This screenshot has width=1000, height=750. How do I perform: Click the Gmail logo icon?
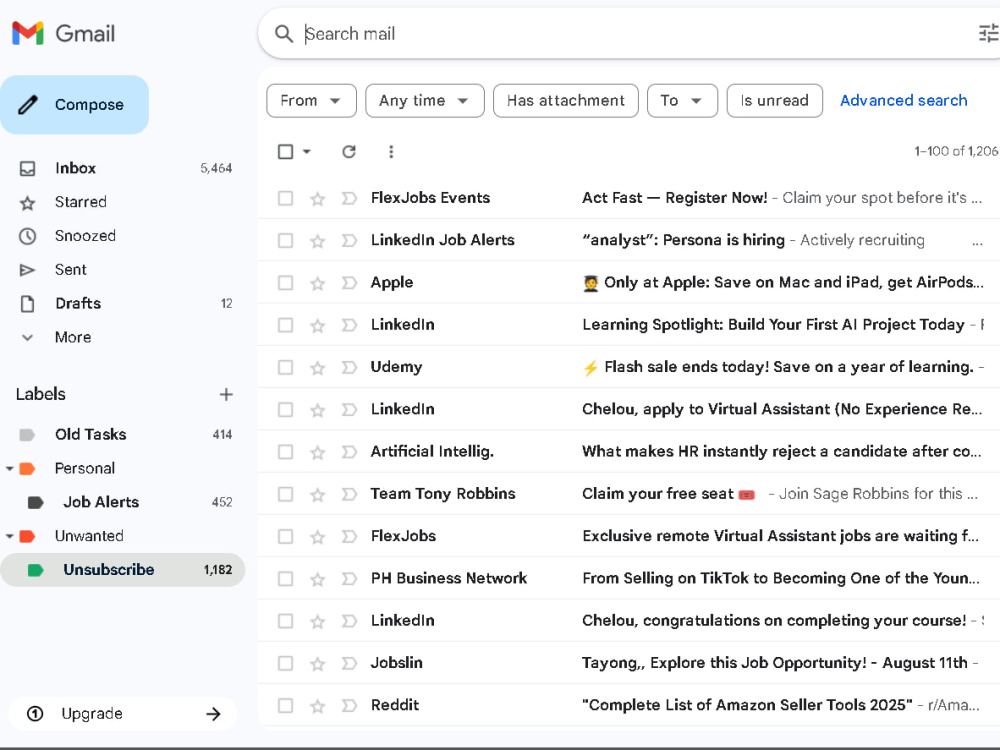coord(28,33)
